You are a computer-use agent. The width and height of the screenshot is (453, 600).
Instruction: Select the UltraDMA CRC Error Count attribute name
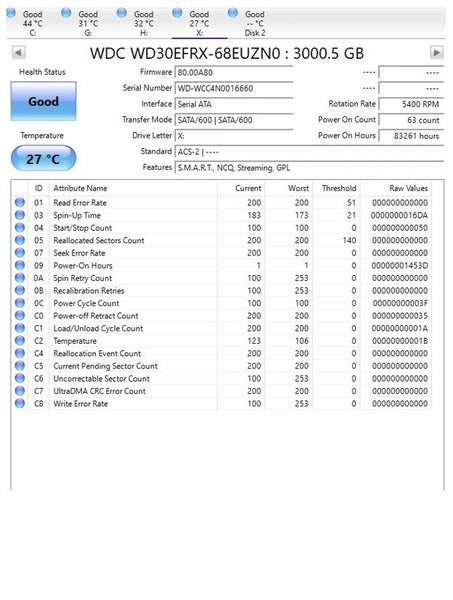click(99, 391)
